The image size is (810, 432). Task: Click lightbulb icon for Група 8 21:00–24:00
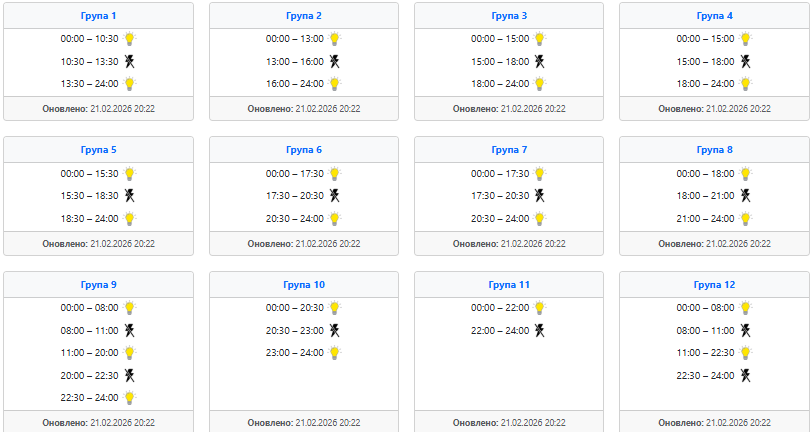pos(745,218)
